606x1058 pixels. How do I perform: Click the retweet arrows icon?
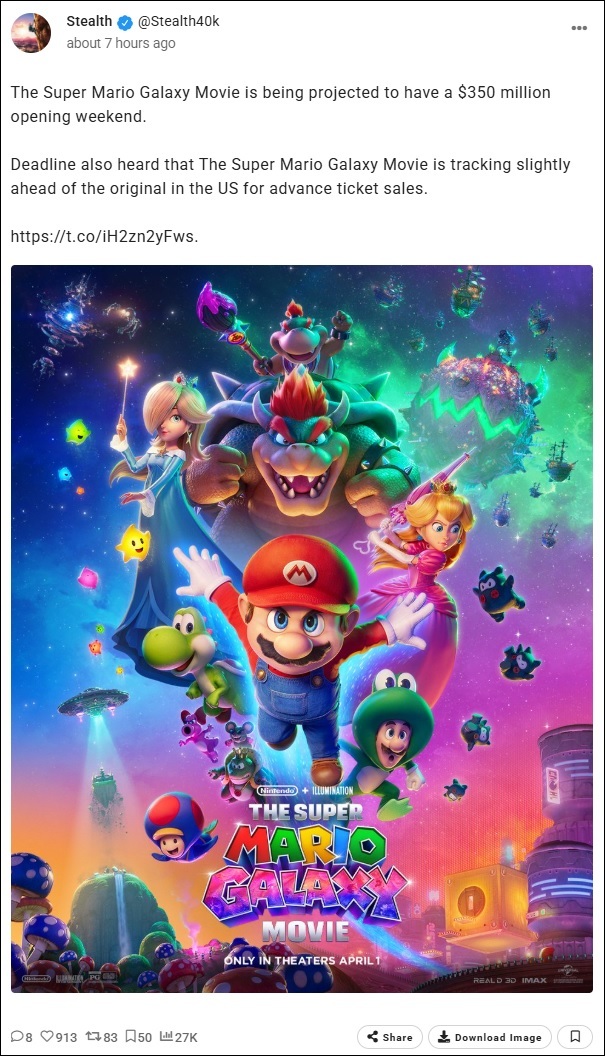(93, 1036)
